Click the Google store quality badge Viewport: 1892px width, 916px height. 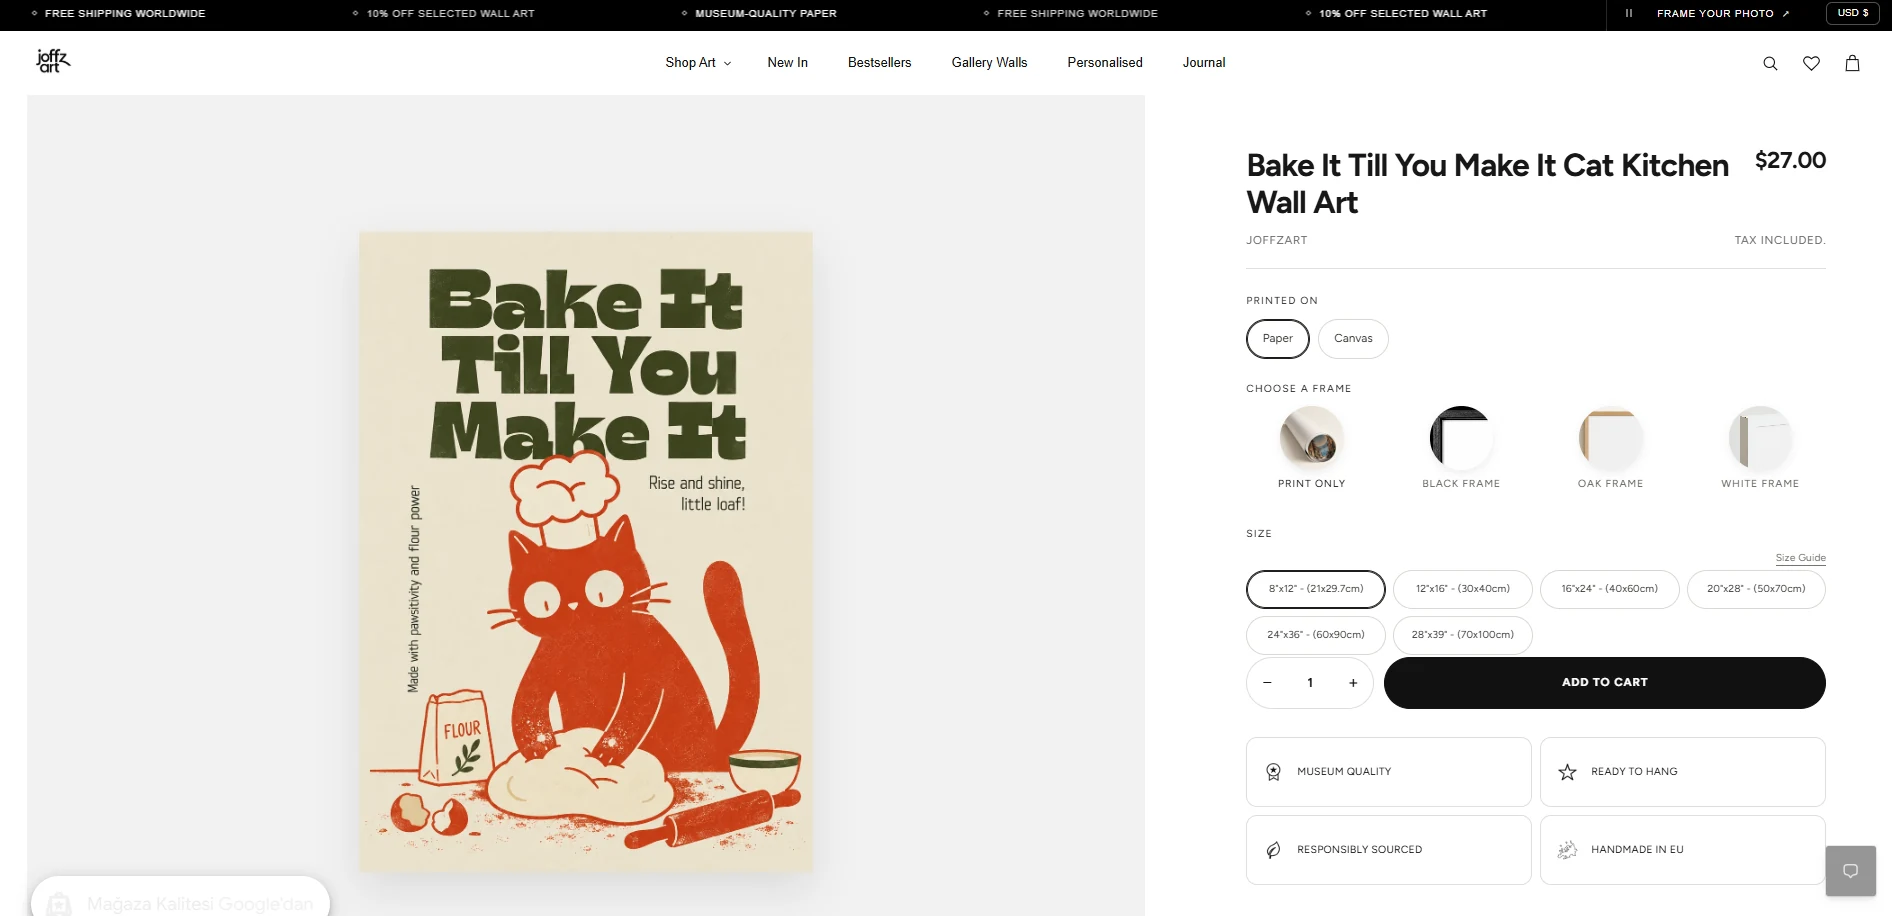[181, 897]
